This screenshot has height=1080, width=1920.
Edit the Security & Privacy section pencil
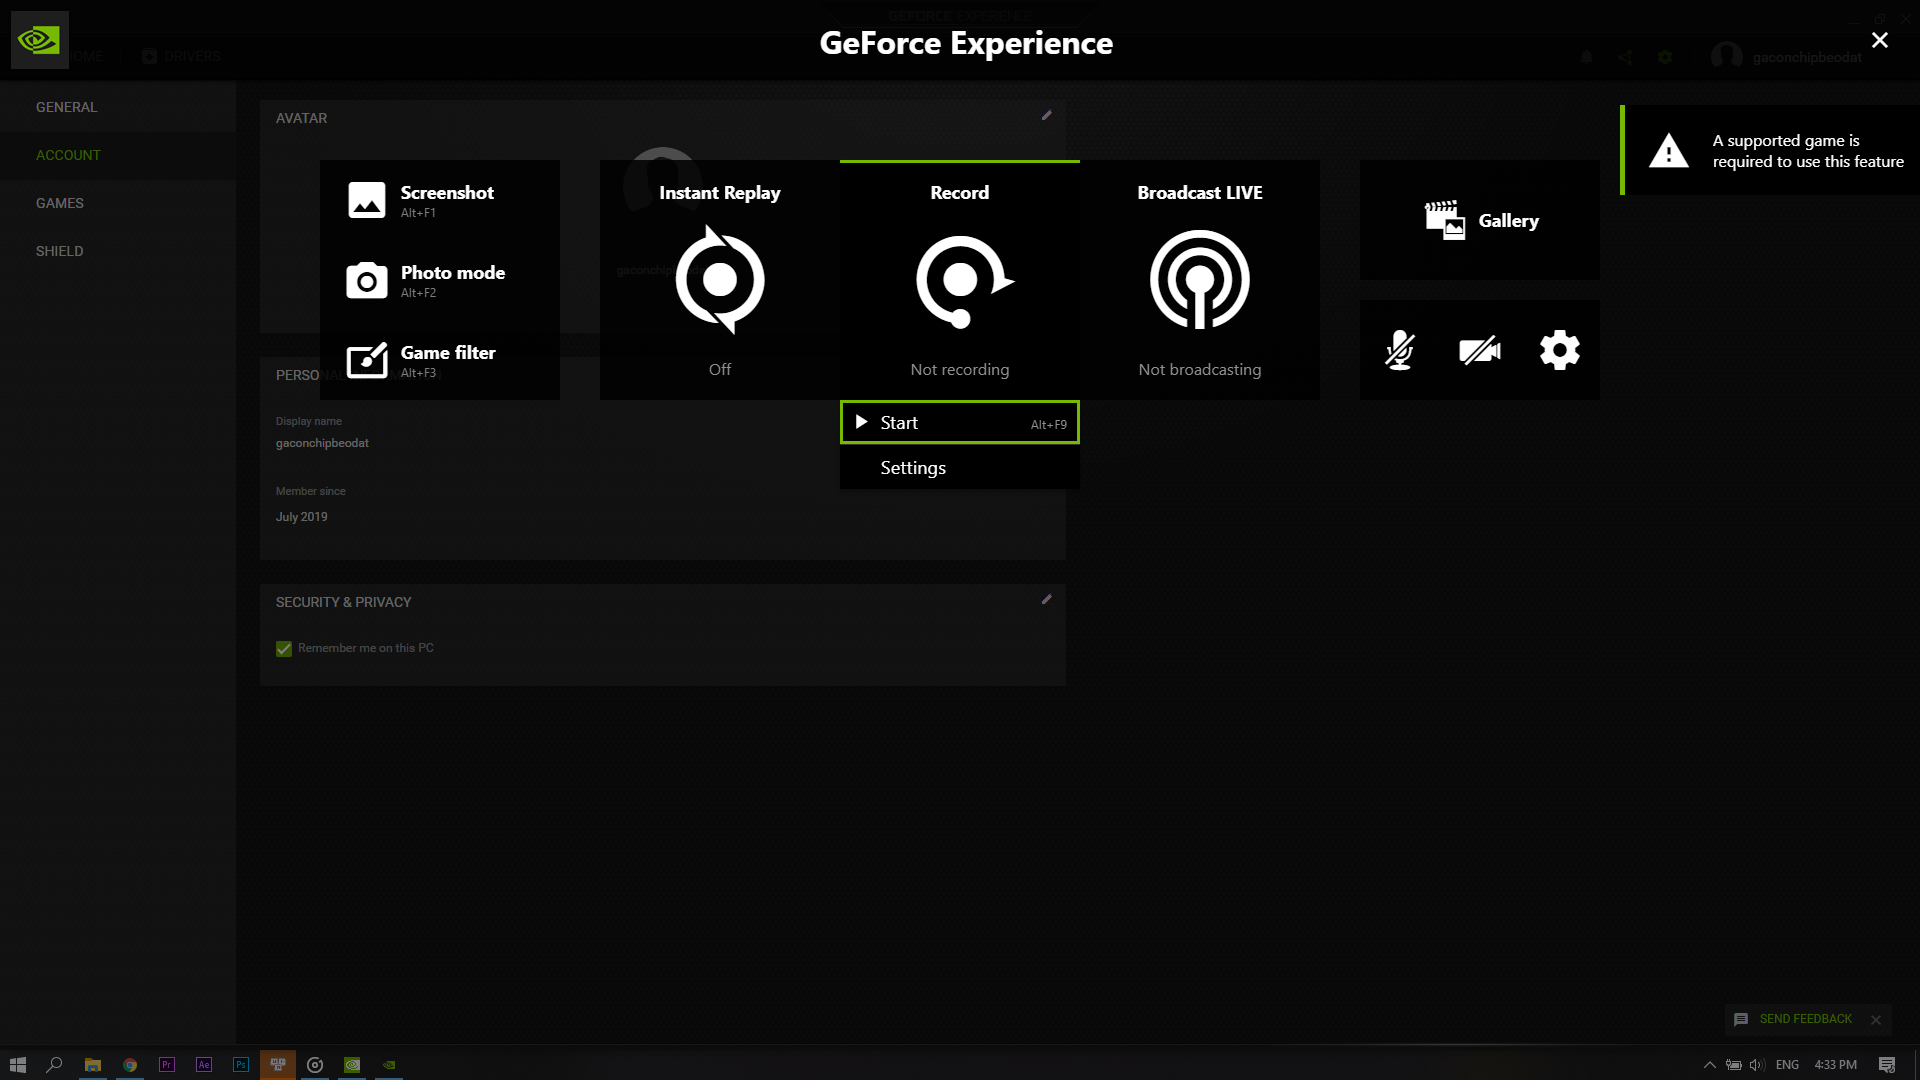[x=1046, y=600]
